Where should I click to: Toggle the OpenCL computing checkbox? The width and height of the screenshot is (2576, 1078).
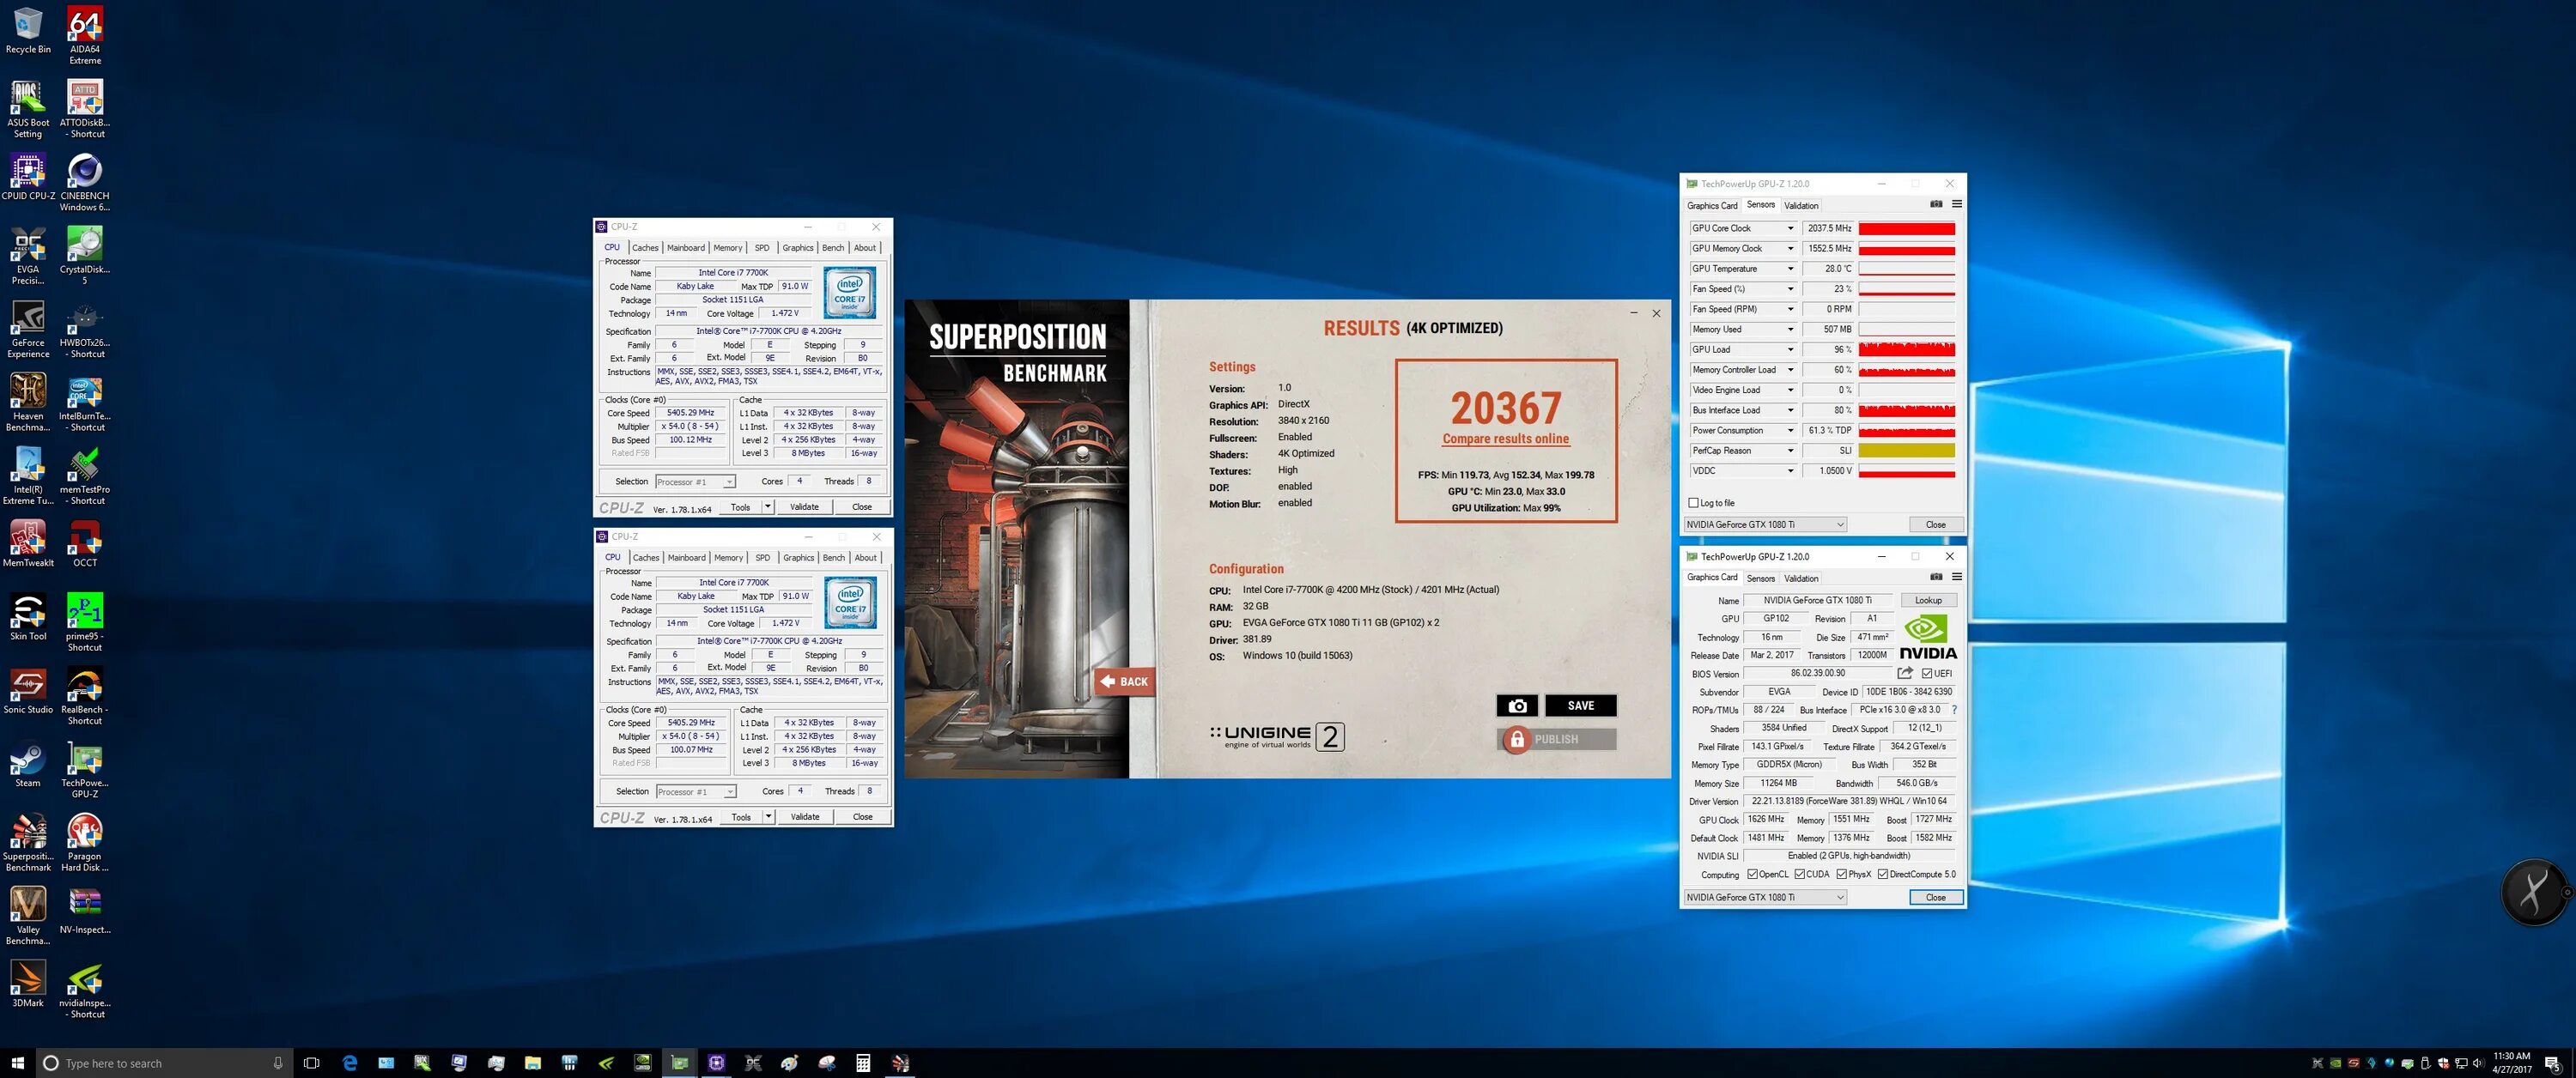(1752, 874)
